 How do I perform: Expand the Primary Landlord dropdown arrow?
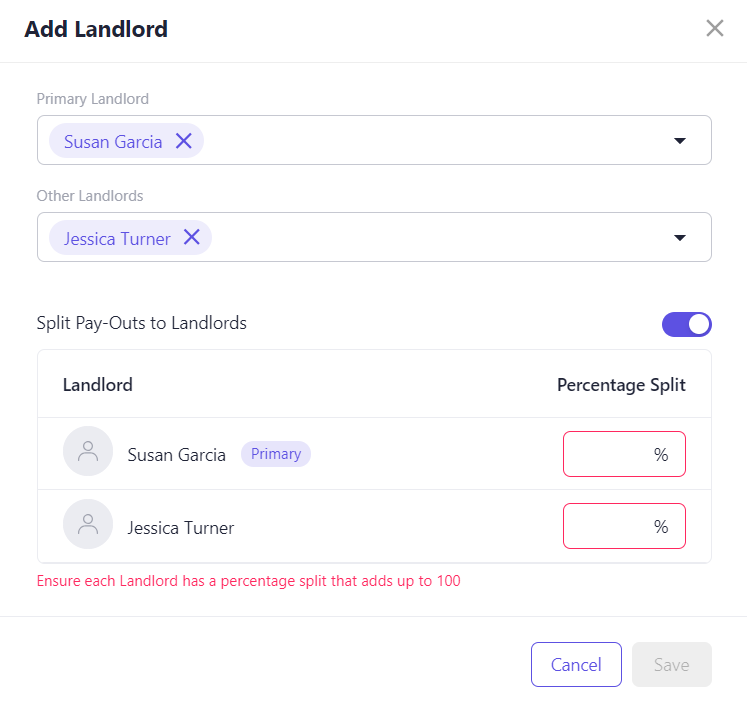[680, 140]
